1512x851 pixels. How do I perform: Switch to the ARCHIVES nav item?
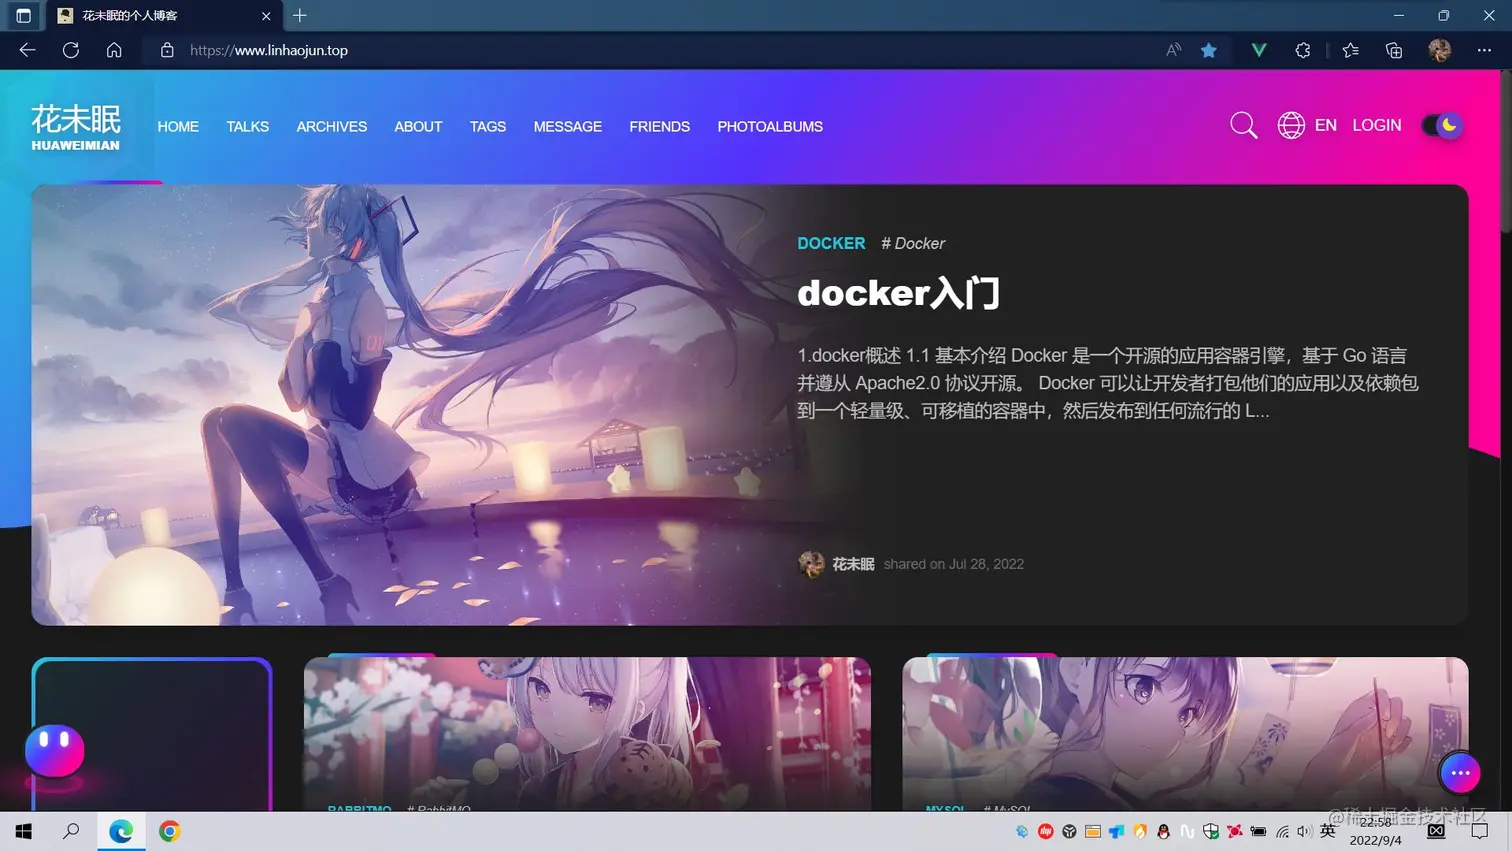[x=331, y=126]
